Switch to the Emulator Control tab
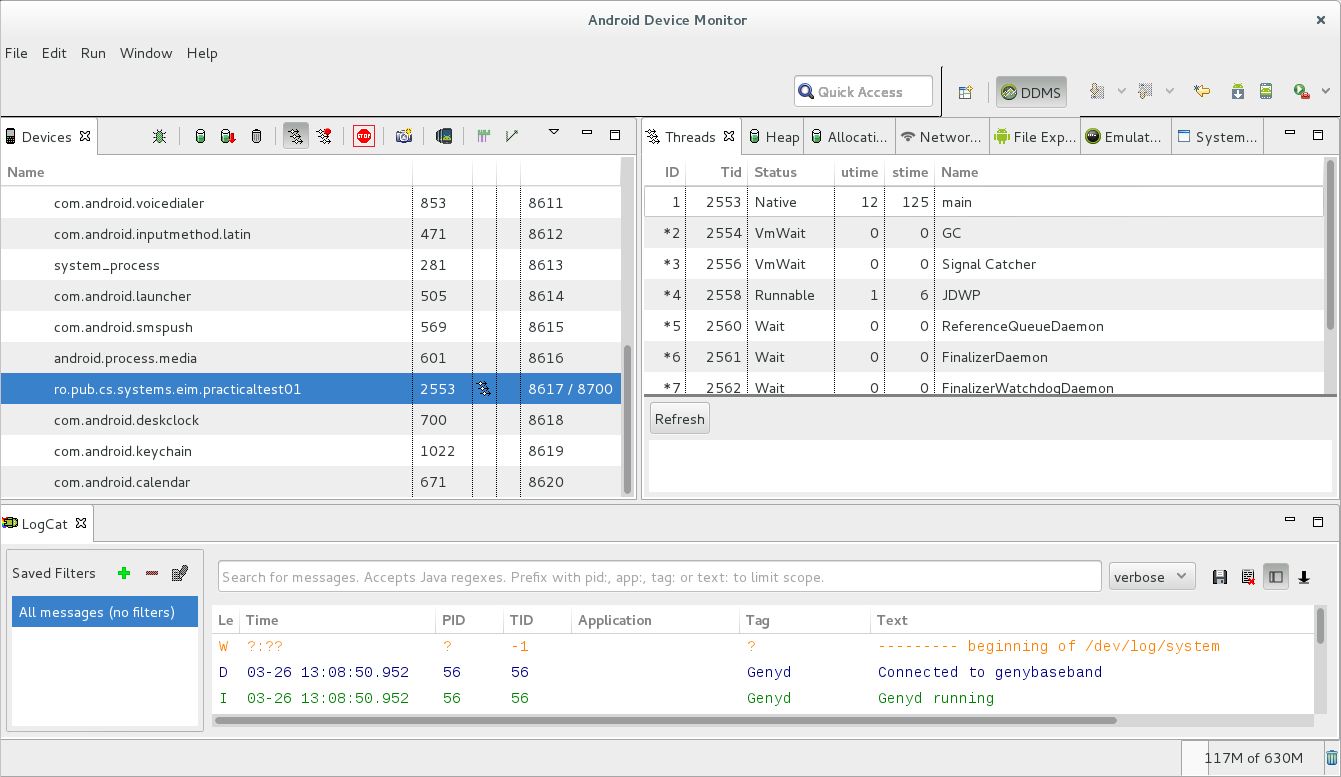The width and height of the screenshot is (1341, 777). [x=1125, y=137]
